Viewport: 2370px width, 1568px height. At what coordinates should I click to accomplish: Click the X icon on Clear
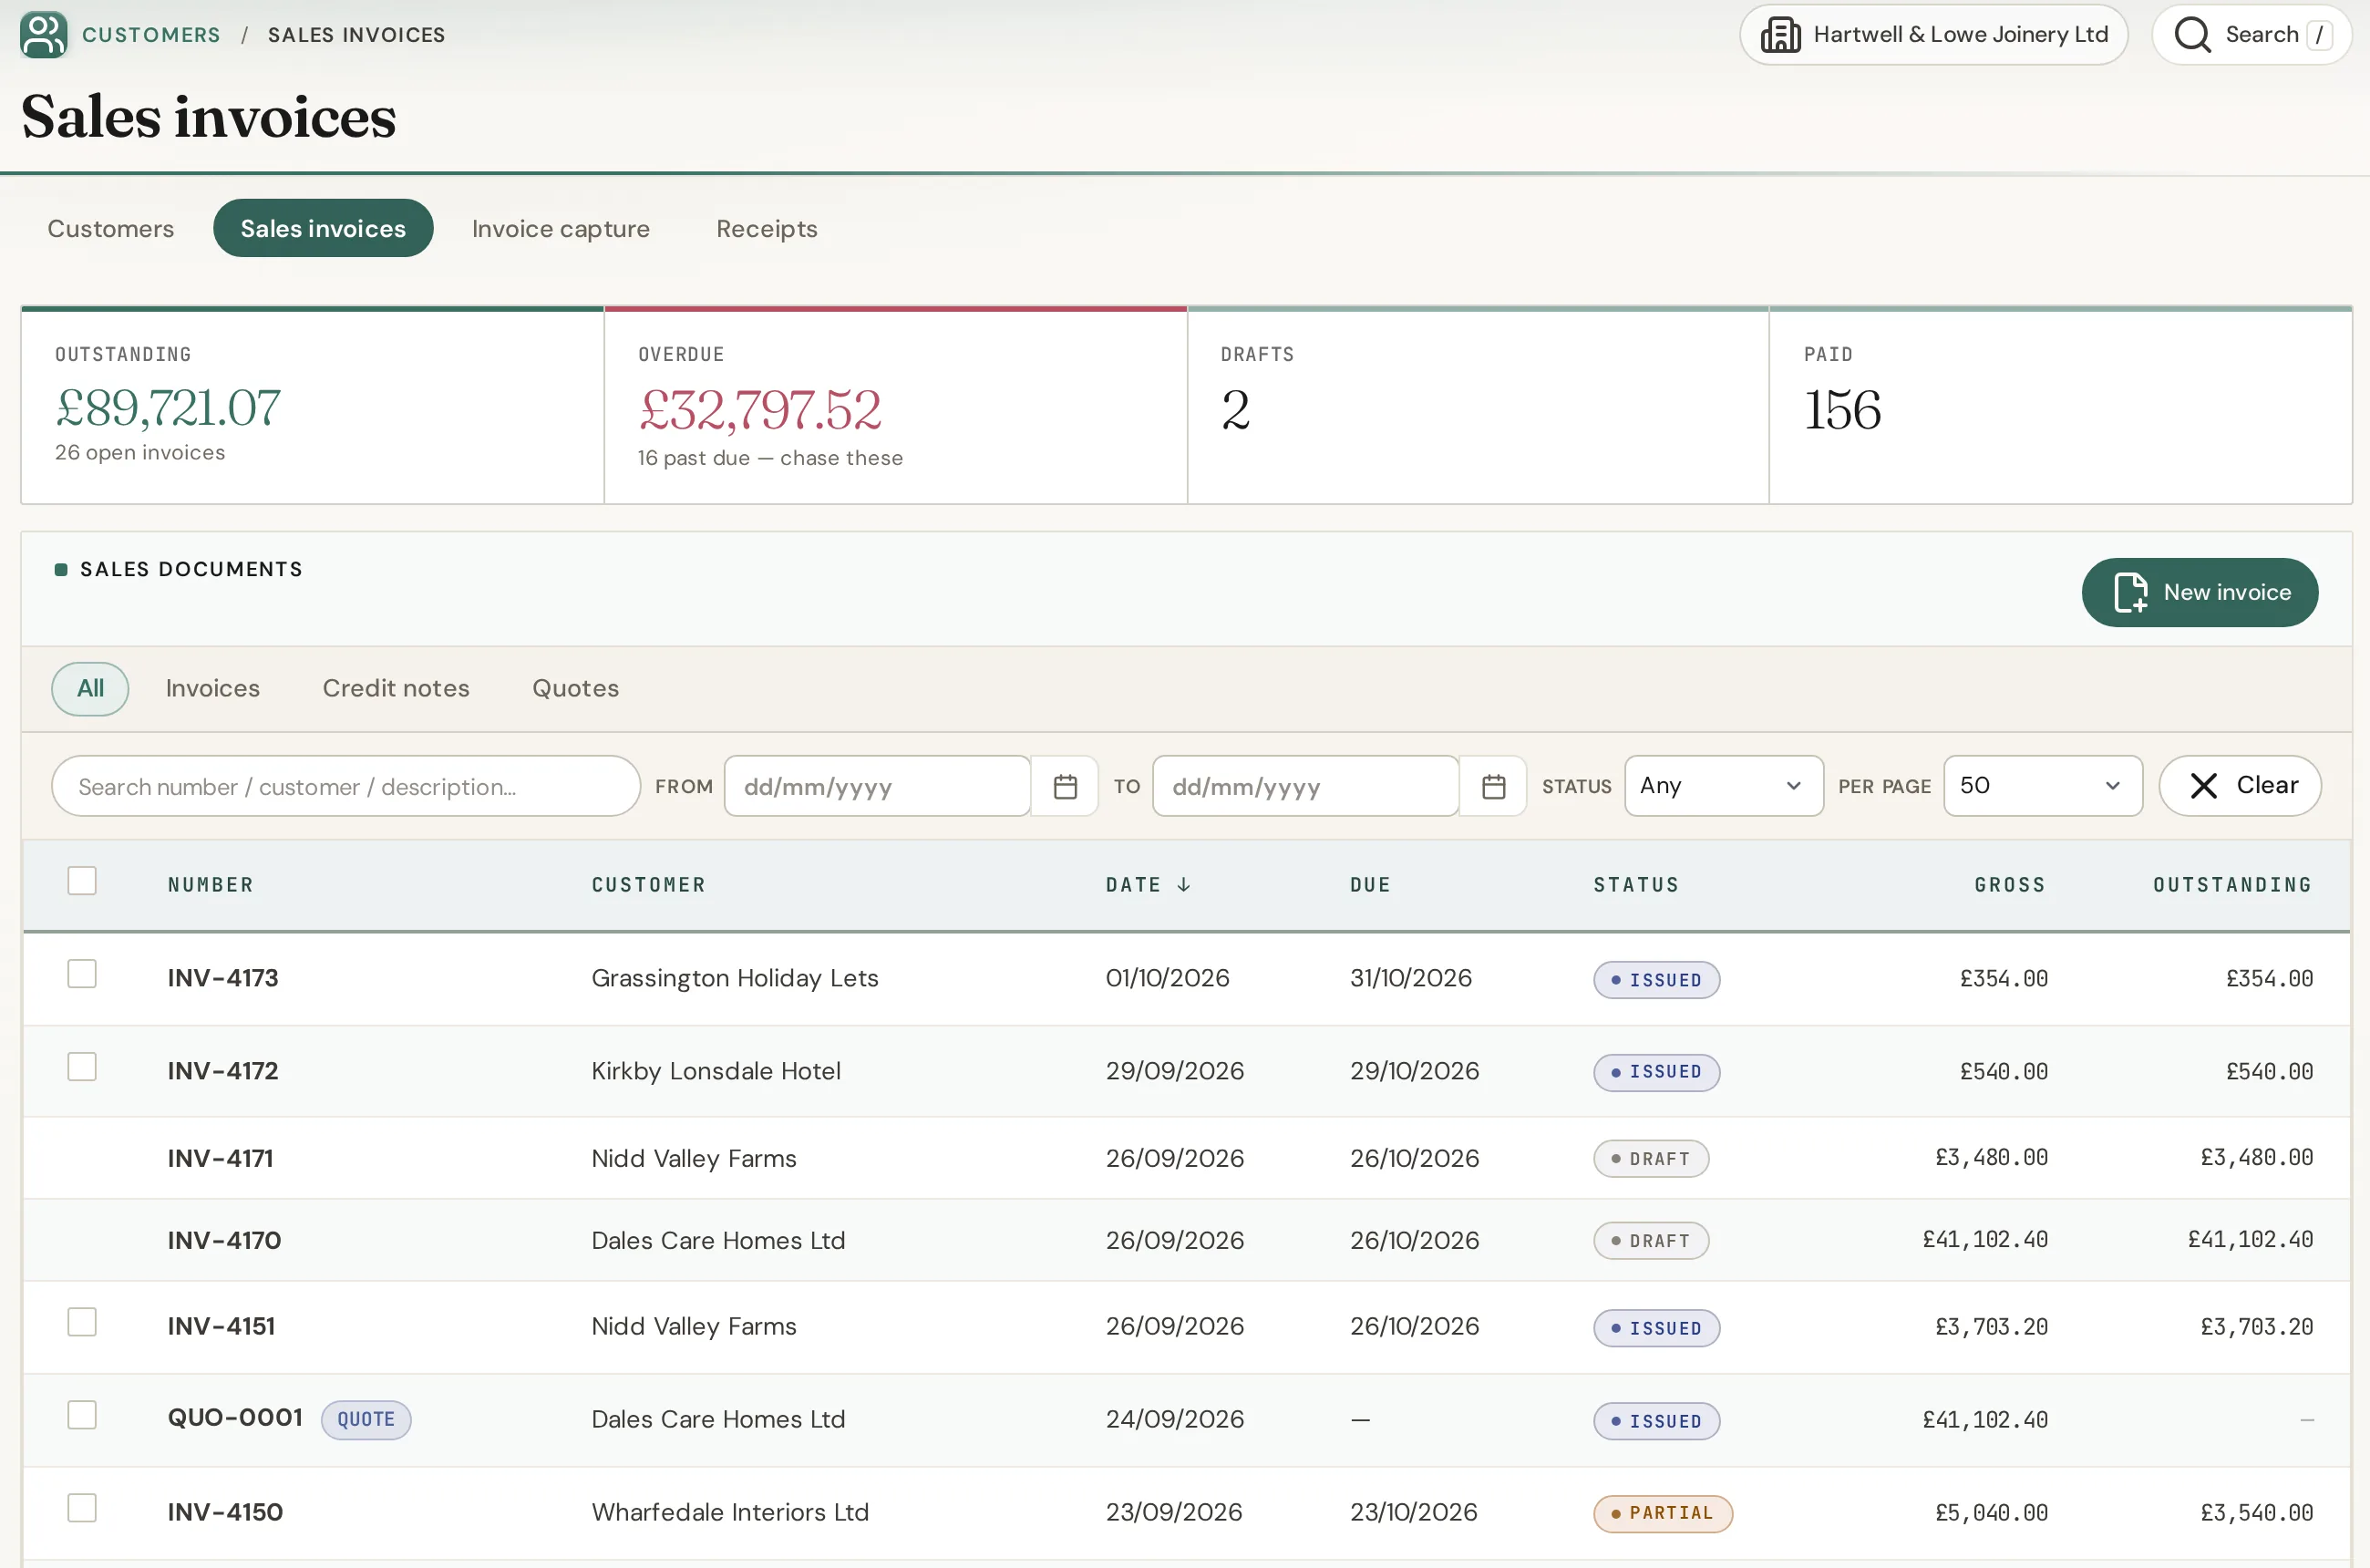coord(2203,786)
